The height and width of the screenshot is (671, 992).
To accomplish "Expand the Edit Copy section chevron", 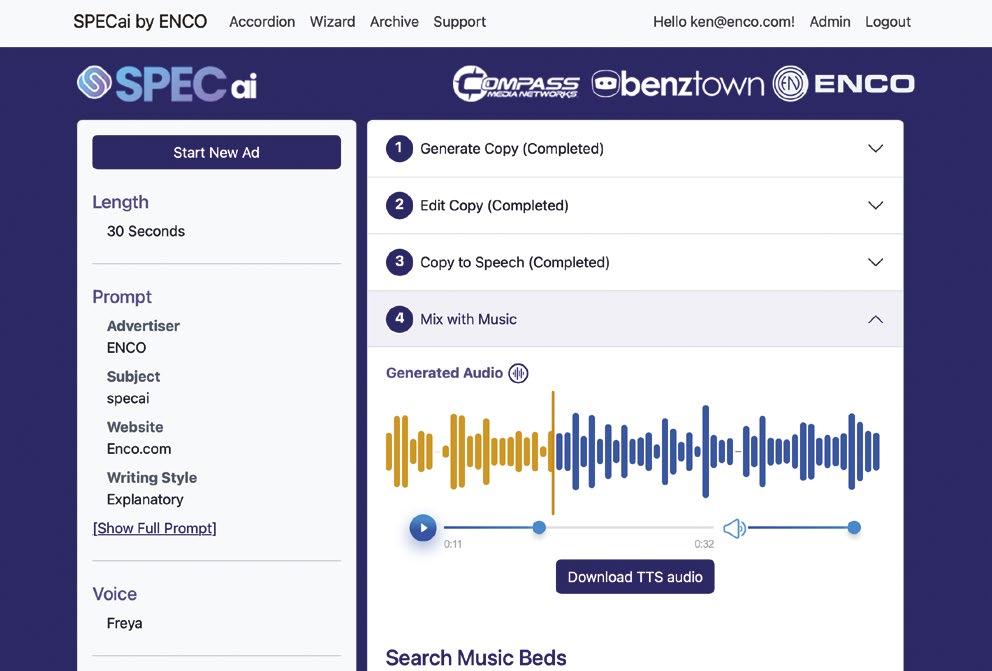I will click(876, 206).
